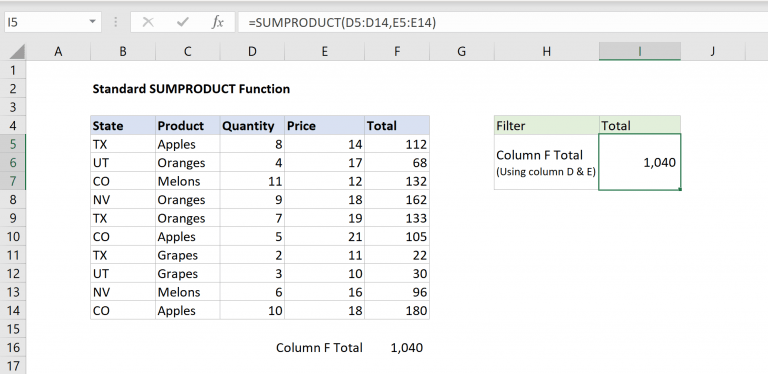
Task: Select column D header
Action: [252, 51]
